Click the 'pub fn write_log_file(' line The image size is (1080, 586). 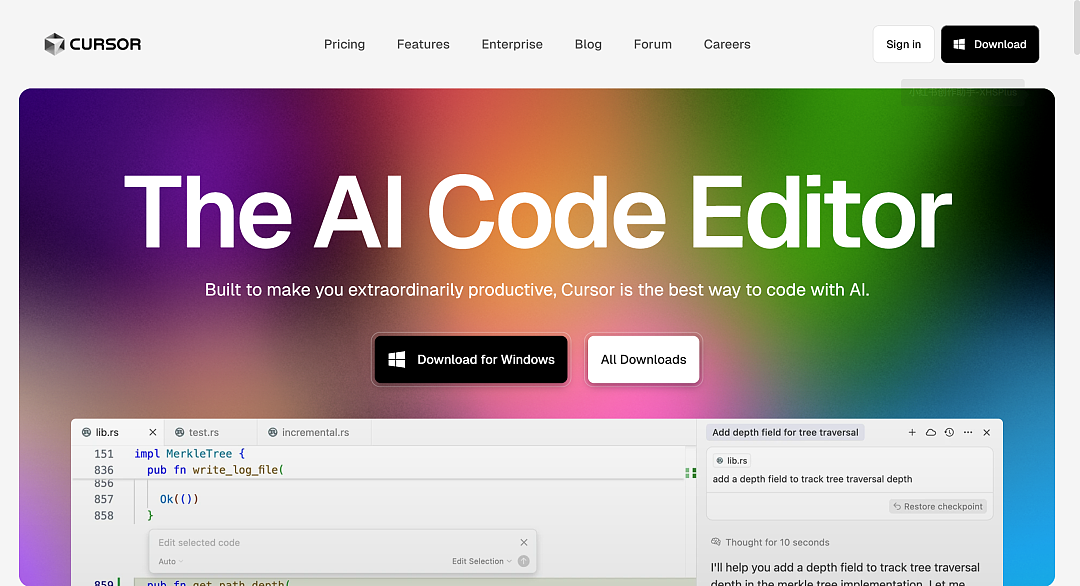pos(215,470)
